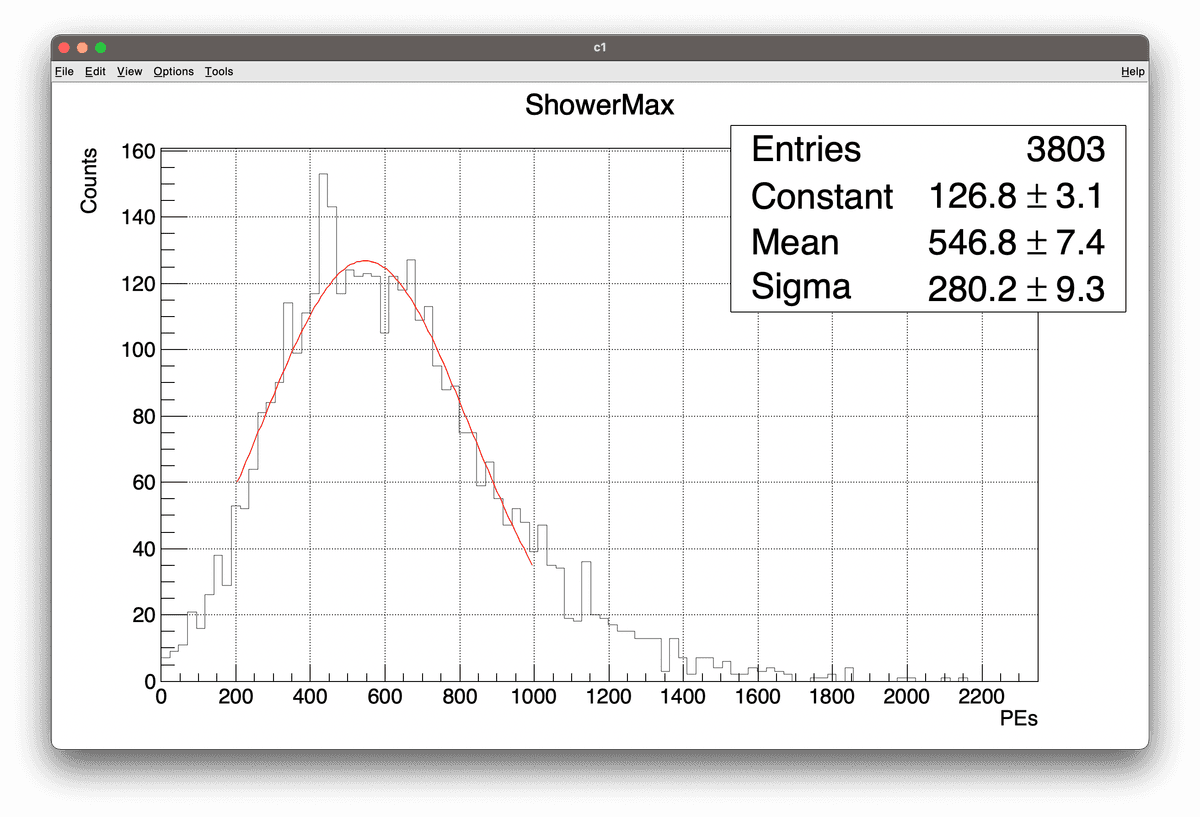Select the Entries 3803 stats row
Viewport: 1200px width, 817px height.
(928, 150)
